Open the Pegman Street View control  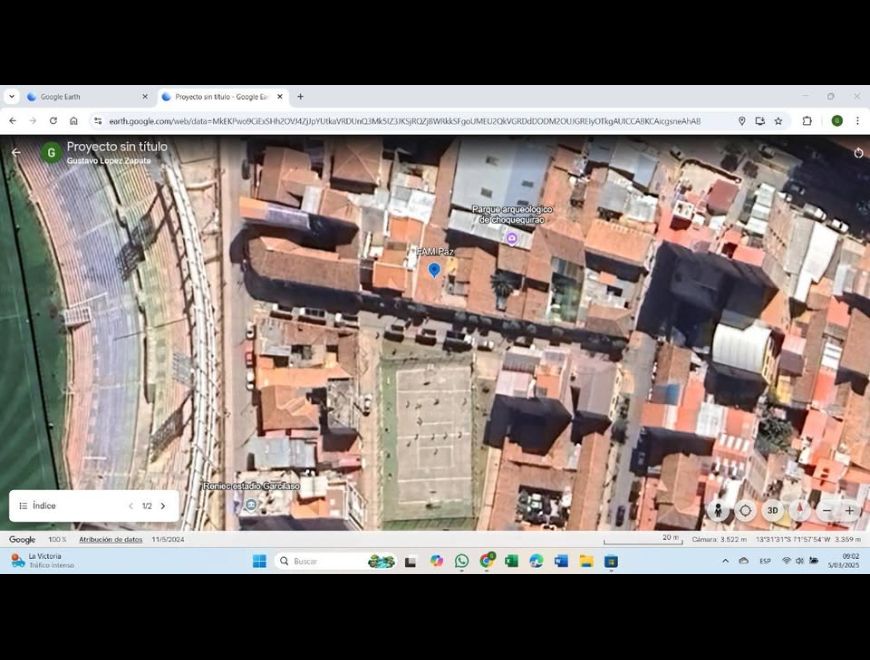[718, 510]
